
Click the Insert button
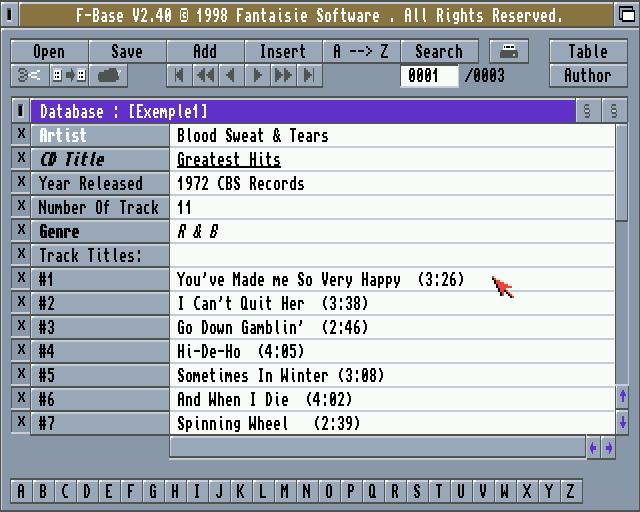coord(283,51)
